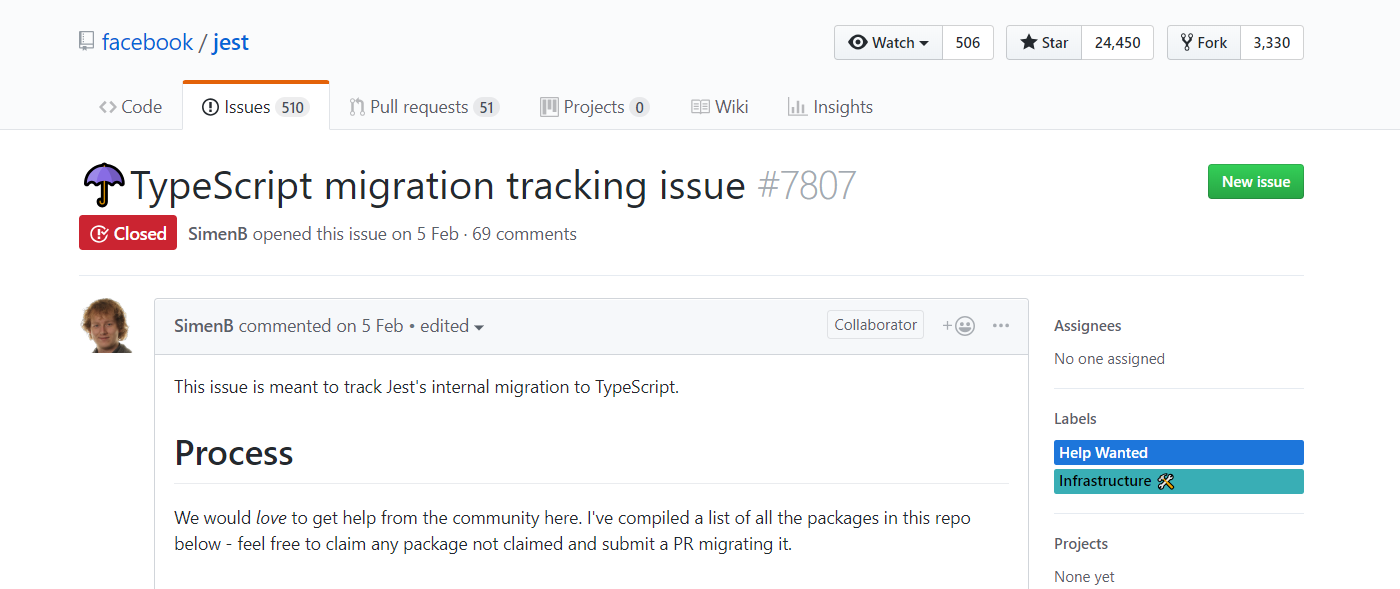Viewport: 1400px width, 589px height.
Task: Open the Watch dropdown button
Action: point(889,43)
